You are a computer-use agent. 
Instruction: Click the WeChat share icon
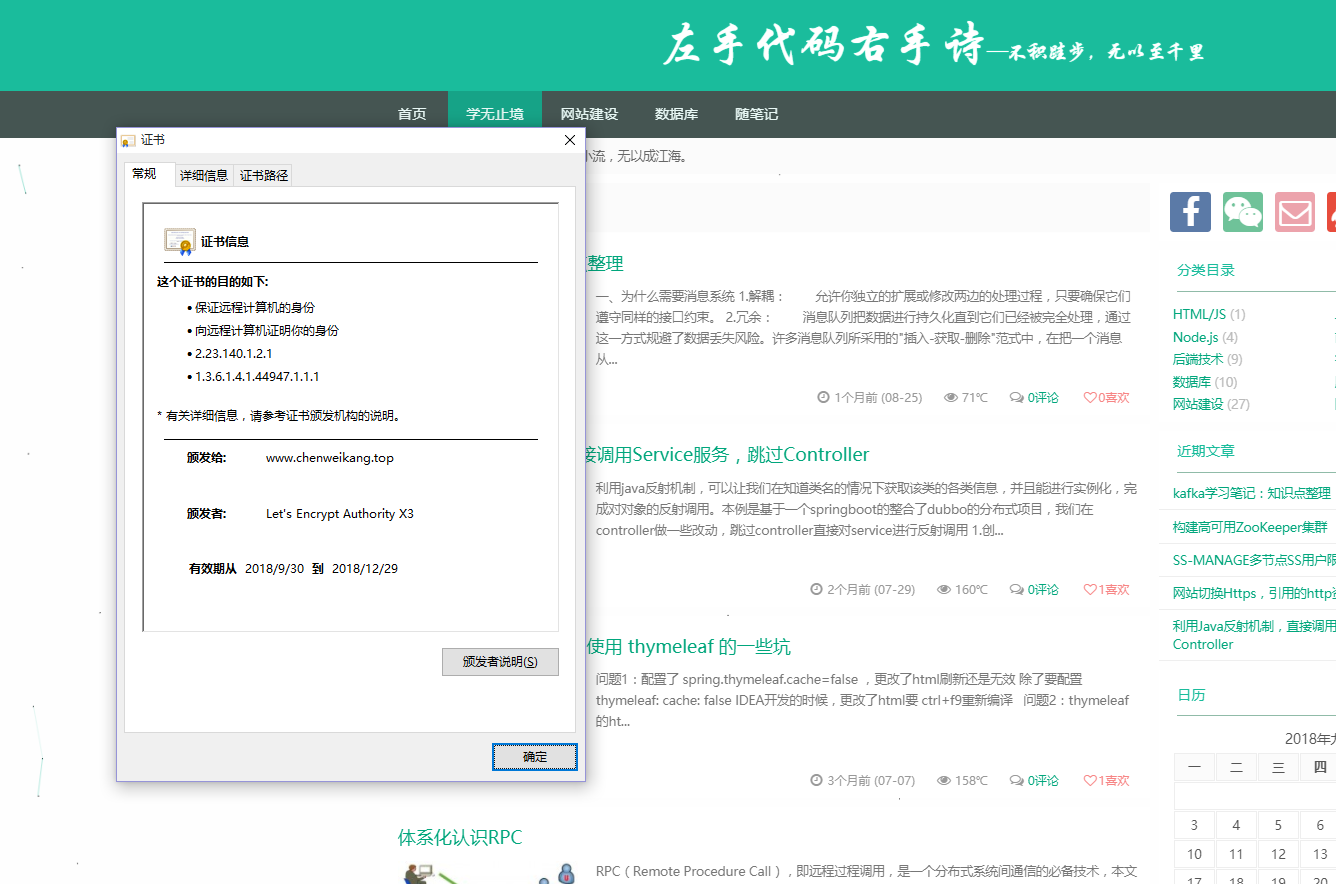[1243, 212]
